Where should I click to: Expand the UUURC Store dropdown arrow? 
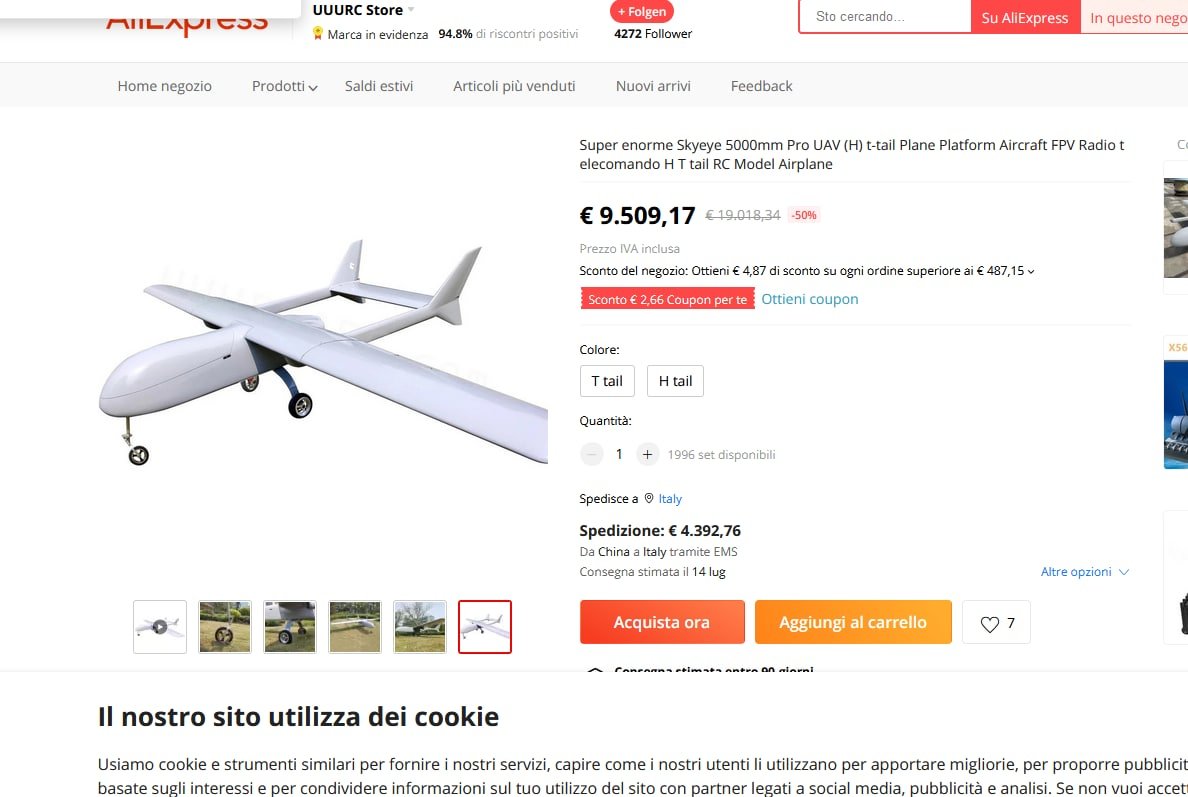point(411,10)
